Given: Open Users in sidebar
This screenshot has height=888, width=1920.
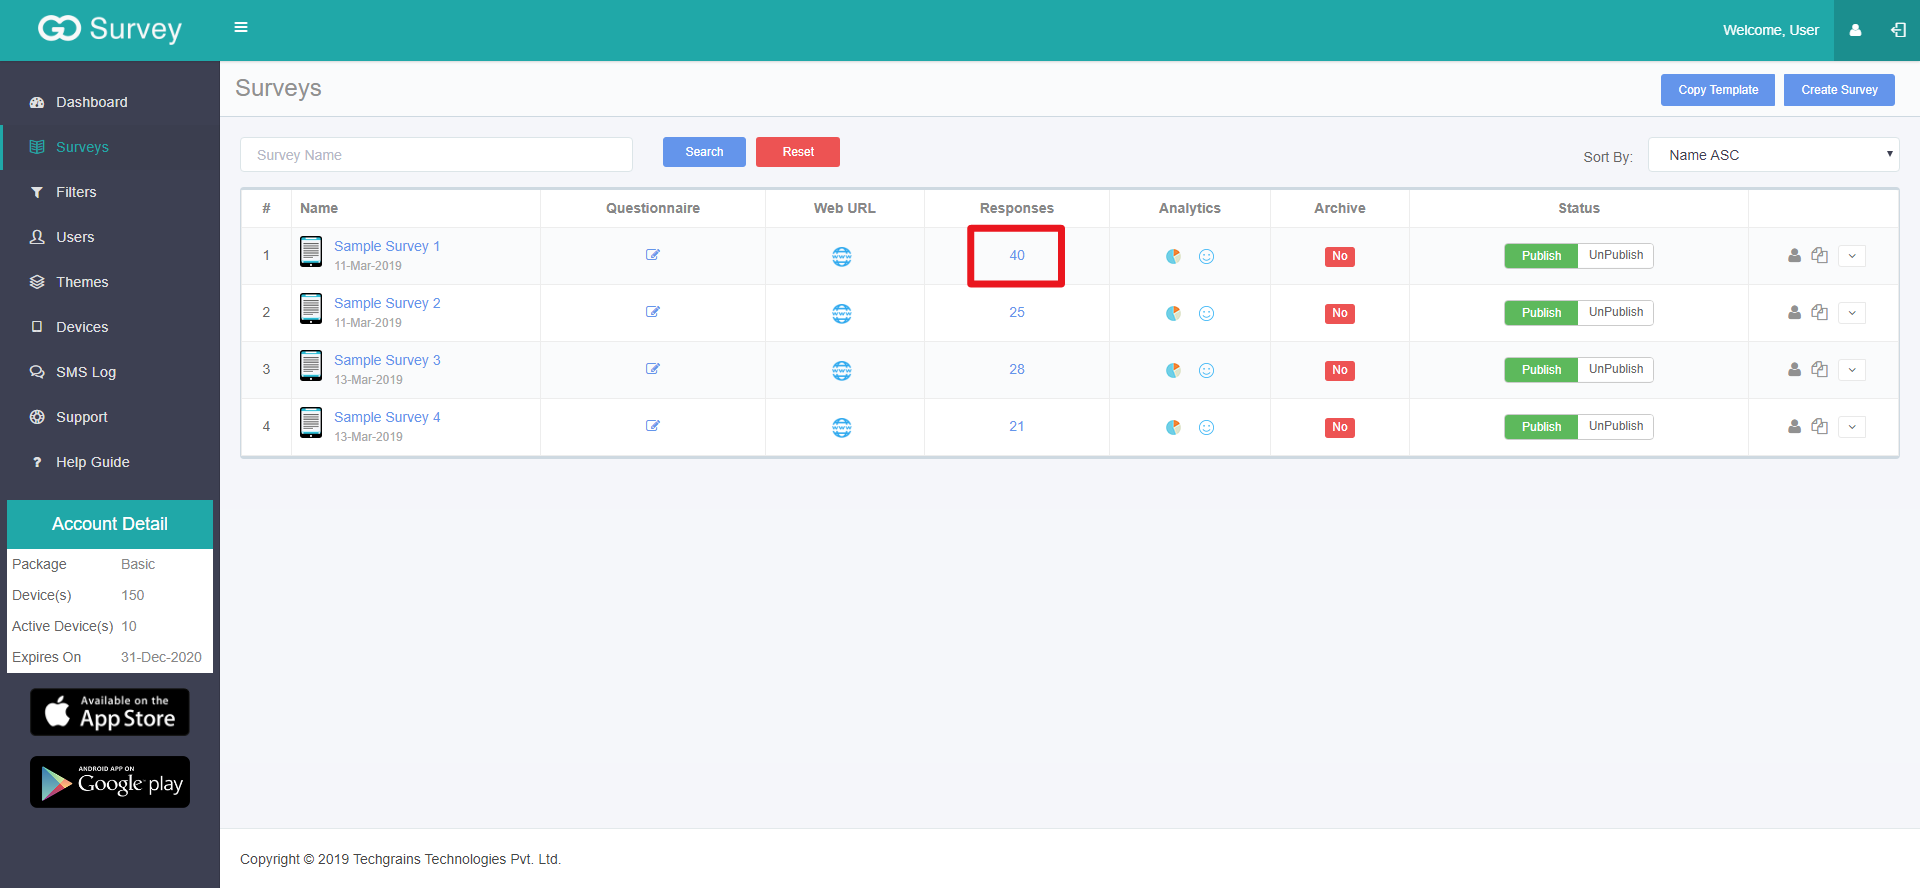Looking at the screenshot, I should tap(110, 237).
